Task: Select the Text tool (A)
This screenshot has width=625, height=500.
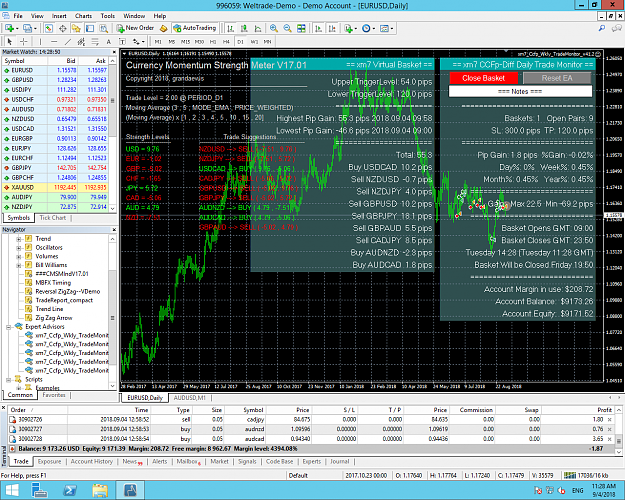Action: tap(108, 41)
